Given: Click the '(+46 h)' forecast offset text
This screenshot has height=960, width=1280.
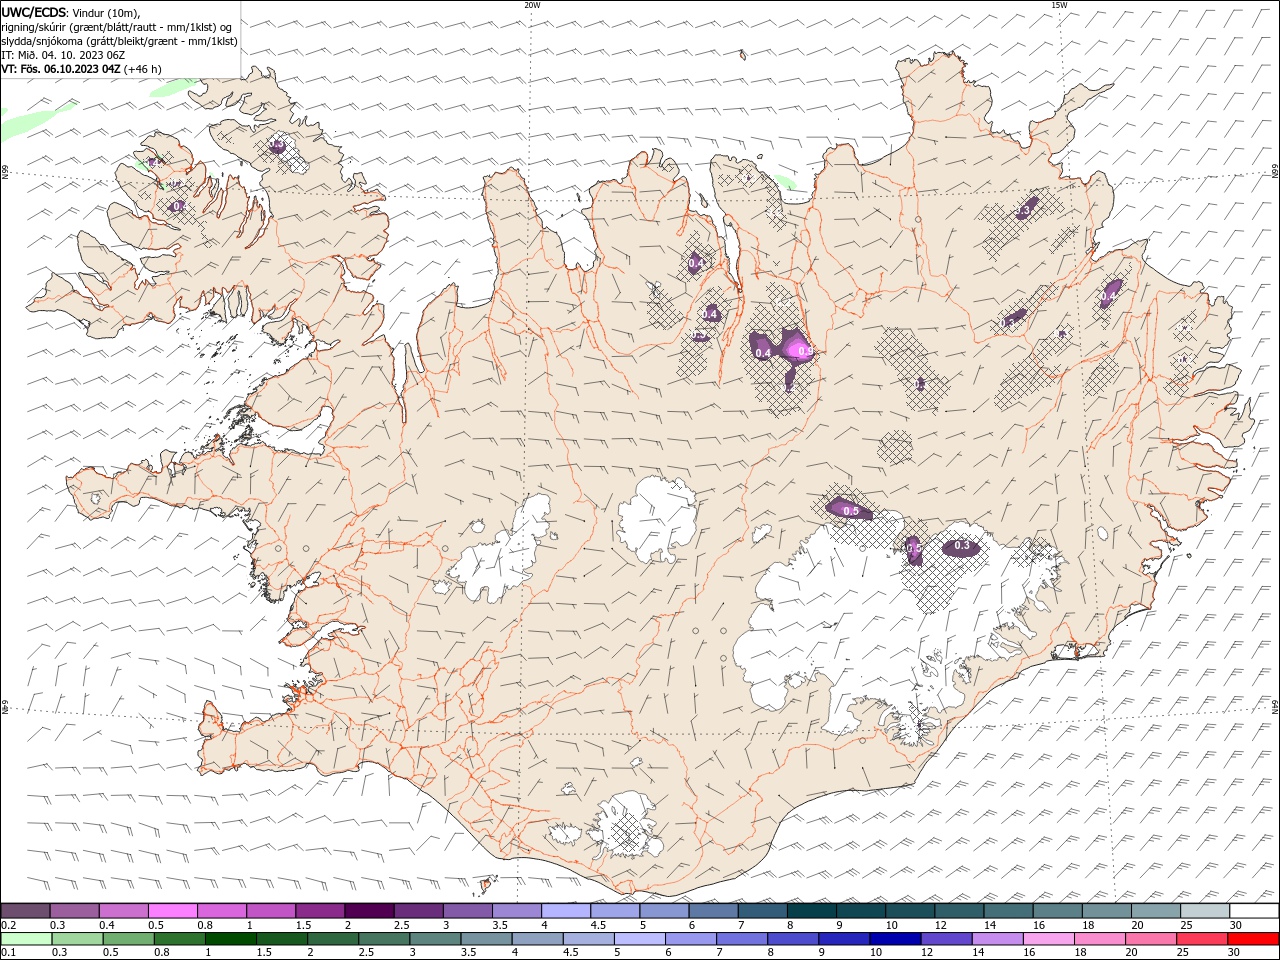Looking at the screenshot, I should 144,69.
